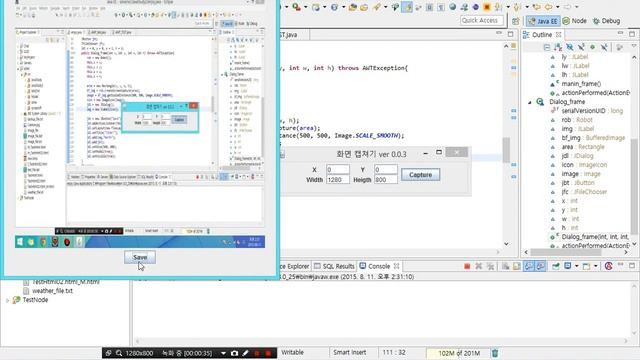Toggle Hide Fields in Outline toolbar
This screenshot has height=360, width=640.
click(570, 47)
